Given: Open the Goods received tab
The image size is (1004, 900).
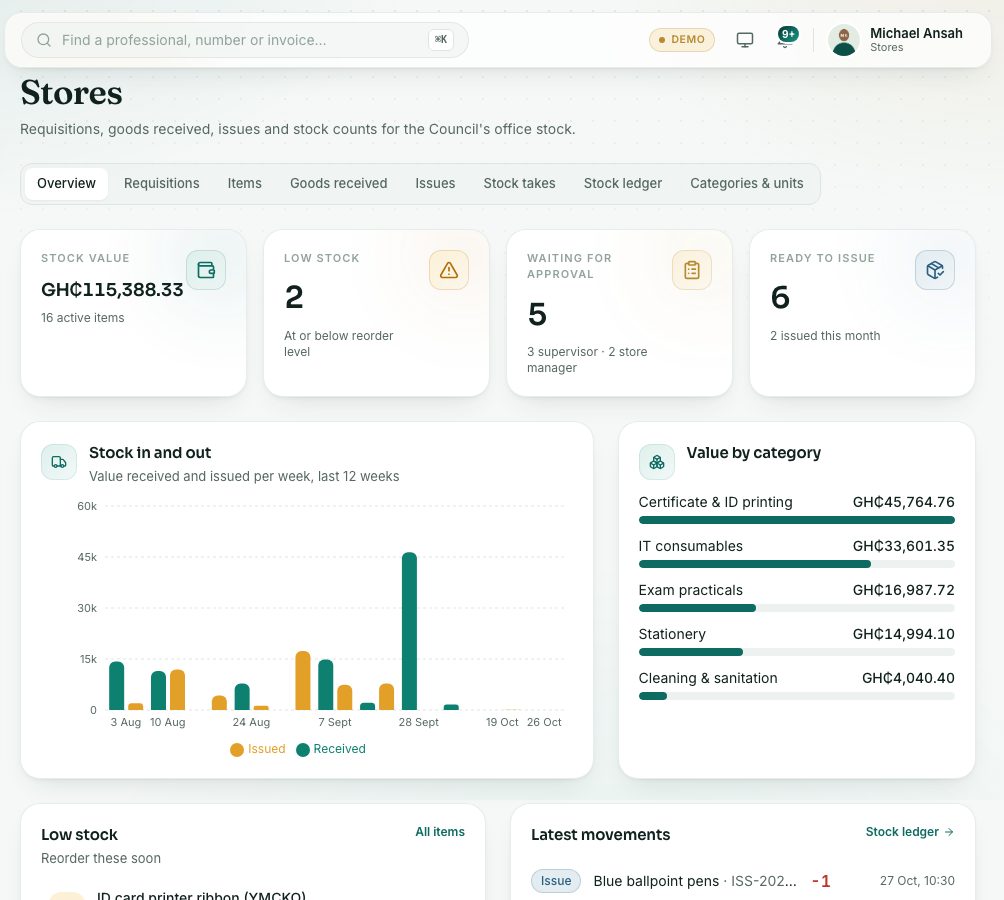Looking at the screenshot, I should [x=339, y=184].
